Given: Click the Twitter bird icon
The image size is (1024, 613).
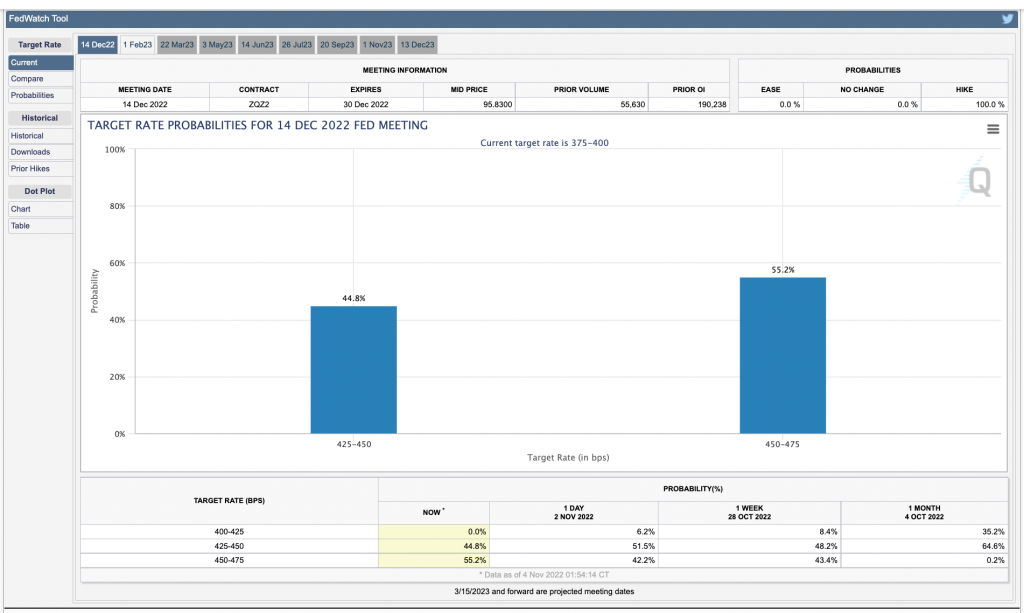Looking at the screenshot, I should click(1008, 18).
